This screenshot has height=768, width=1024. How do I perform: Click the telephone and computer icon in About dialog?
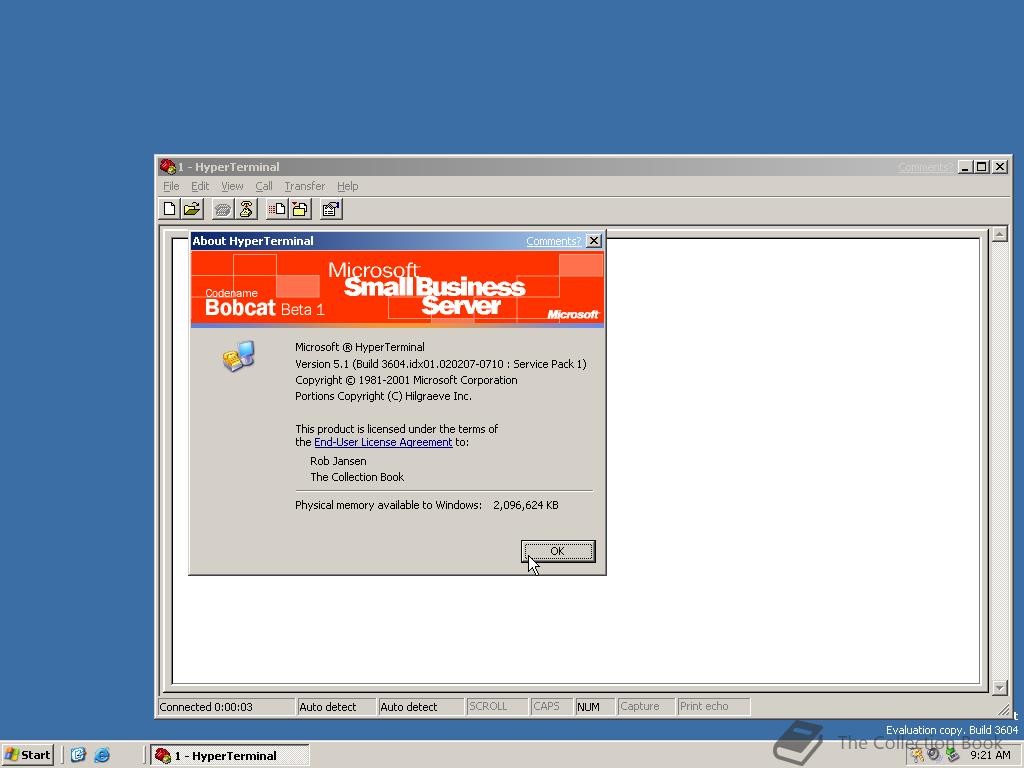tap(238, 356)
